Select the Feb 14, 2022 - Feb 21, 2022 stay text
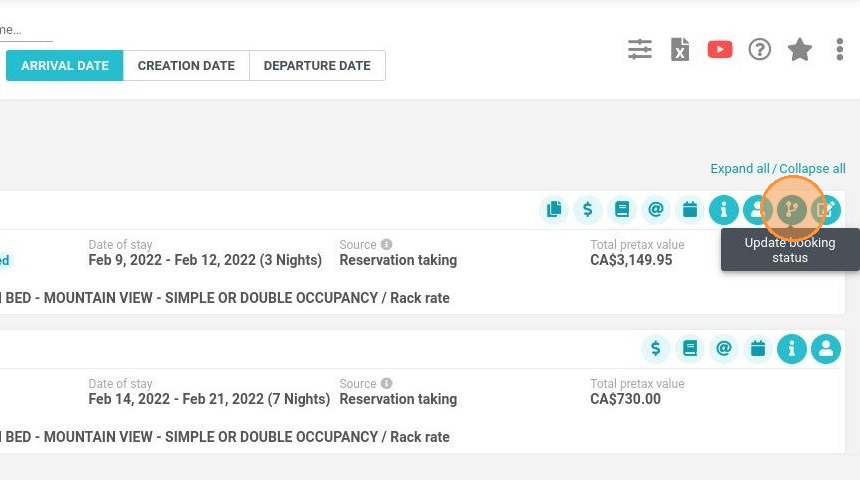 click(209, 399)
